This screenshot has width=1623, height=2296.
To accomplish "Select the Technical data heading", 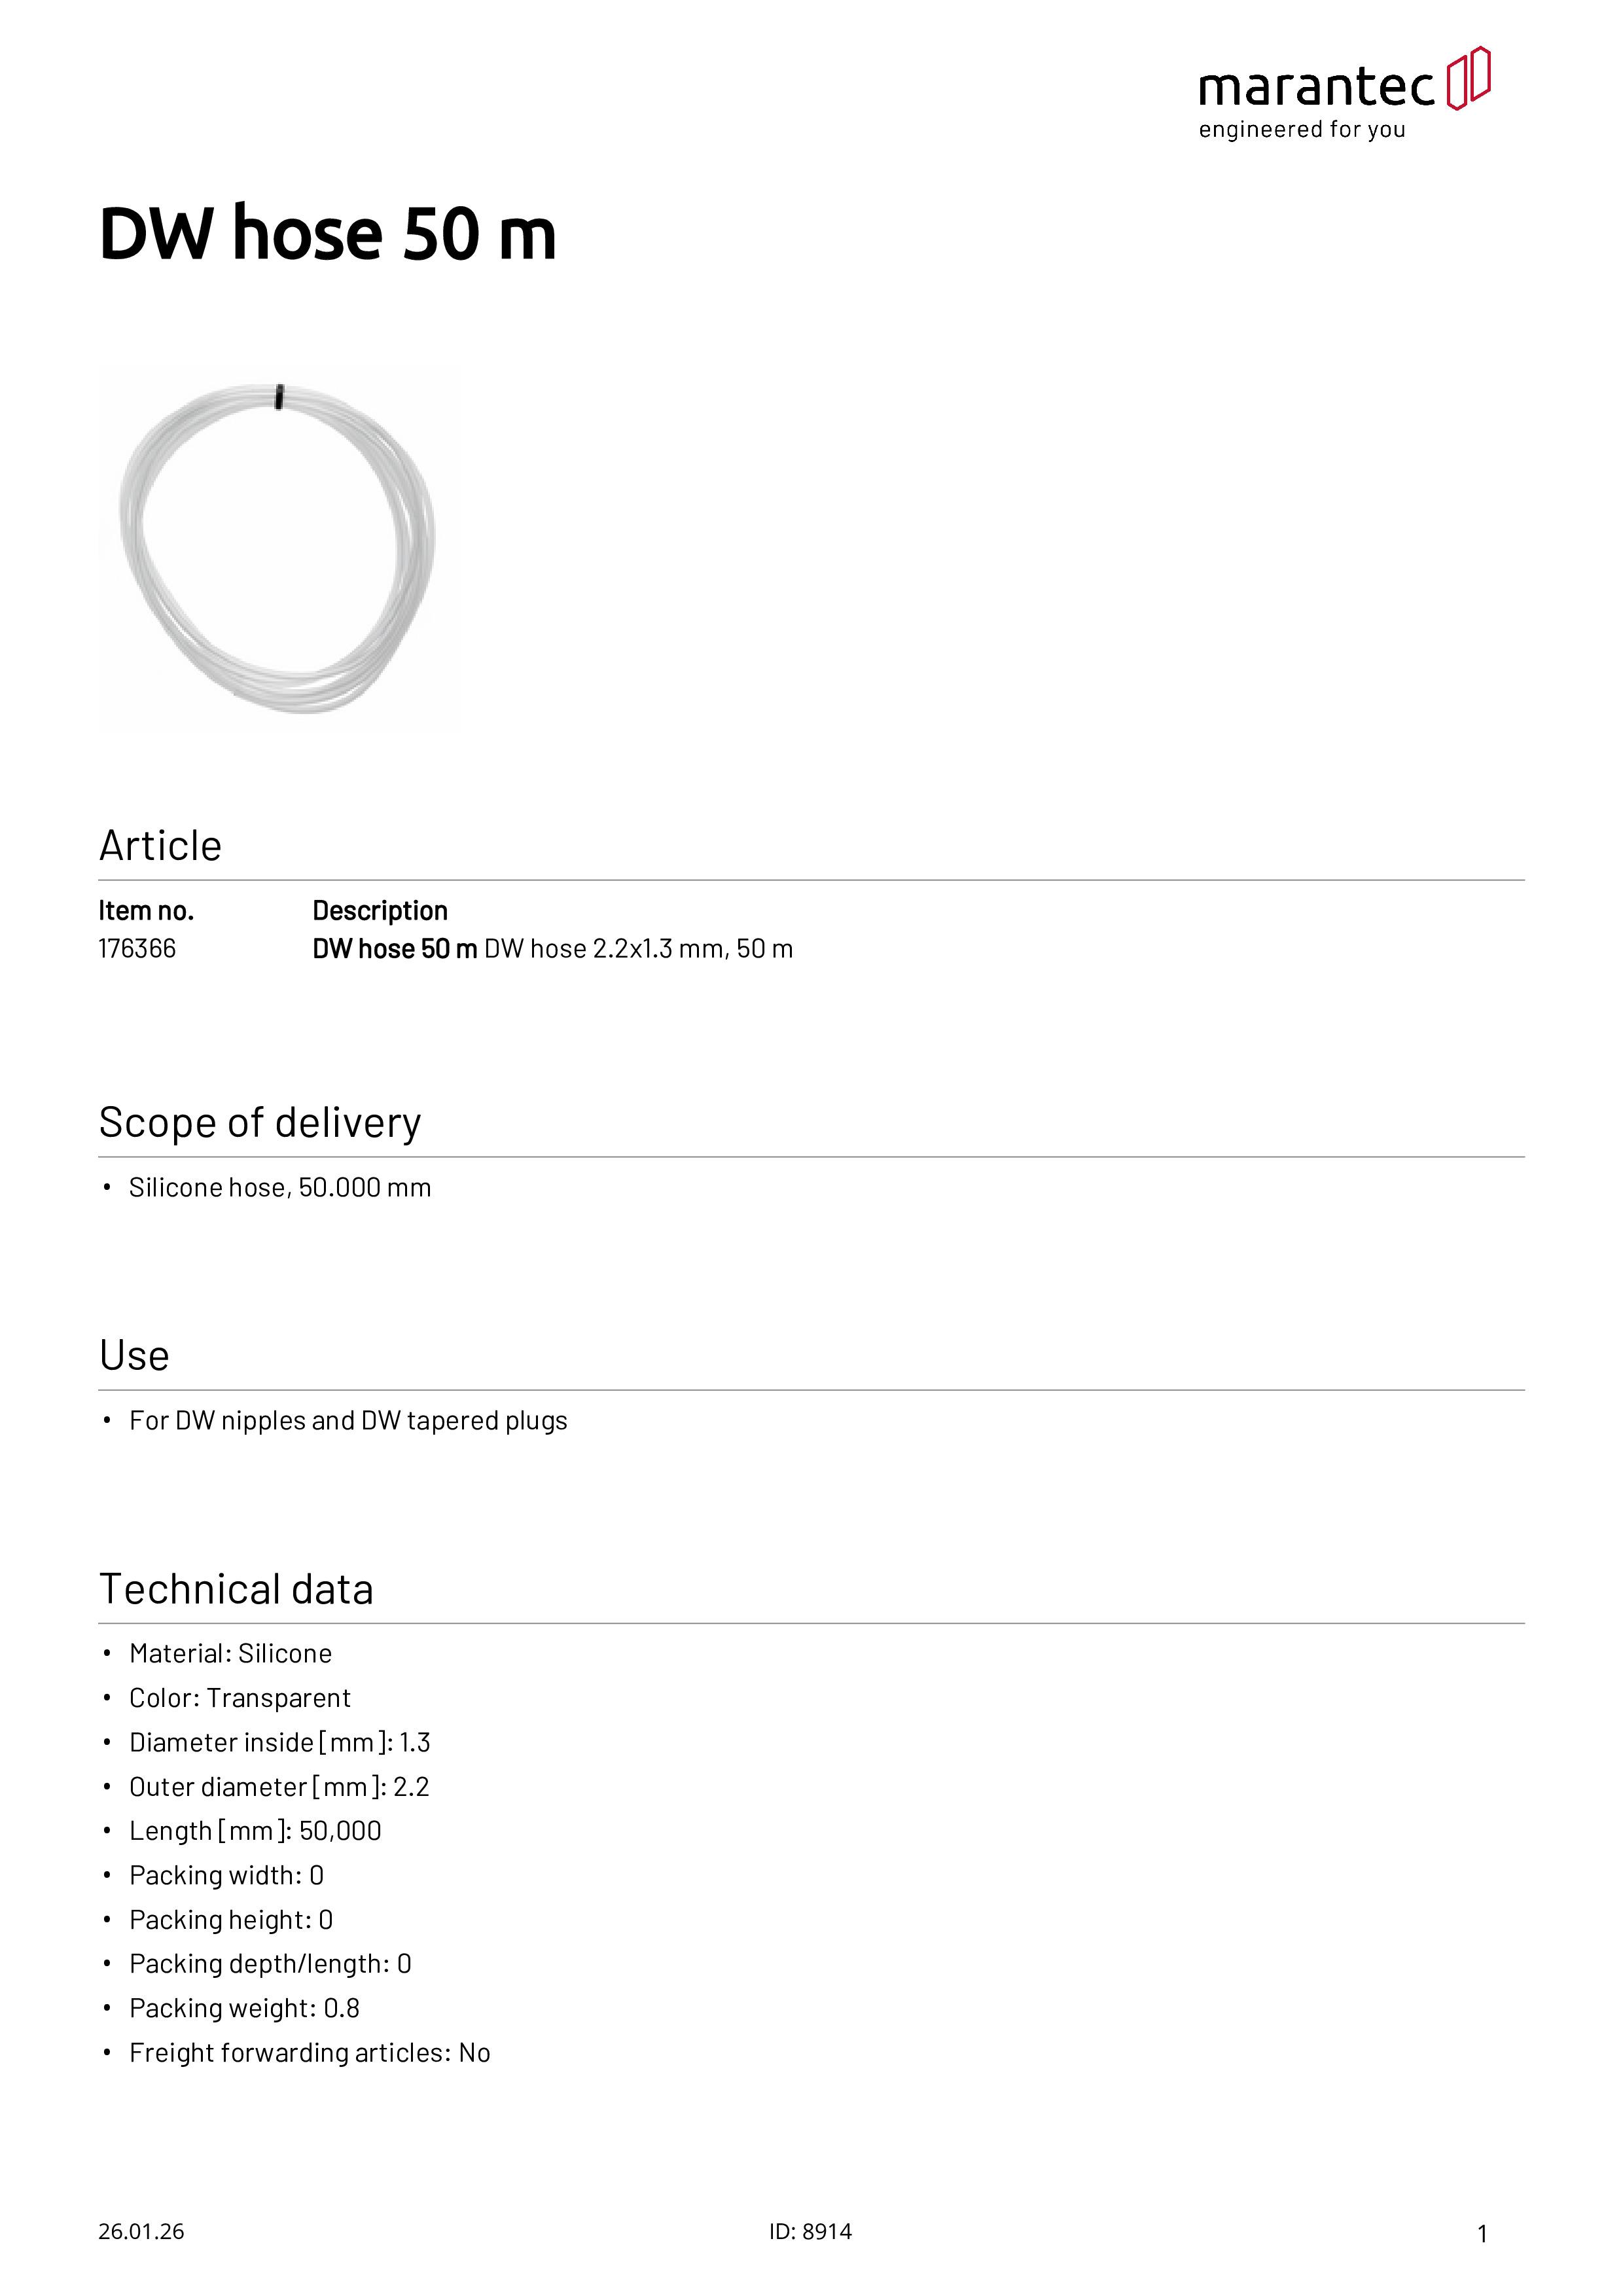I will (x=236, y=1589).
